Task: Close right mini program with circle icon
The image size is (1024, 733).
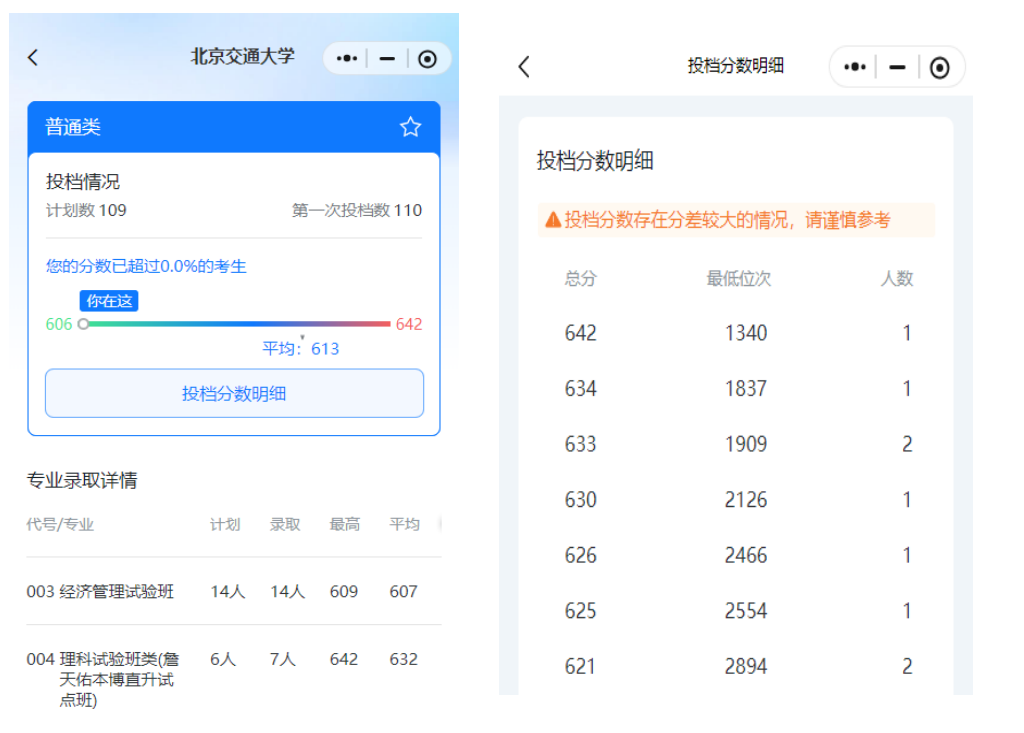Action: 939,67
